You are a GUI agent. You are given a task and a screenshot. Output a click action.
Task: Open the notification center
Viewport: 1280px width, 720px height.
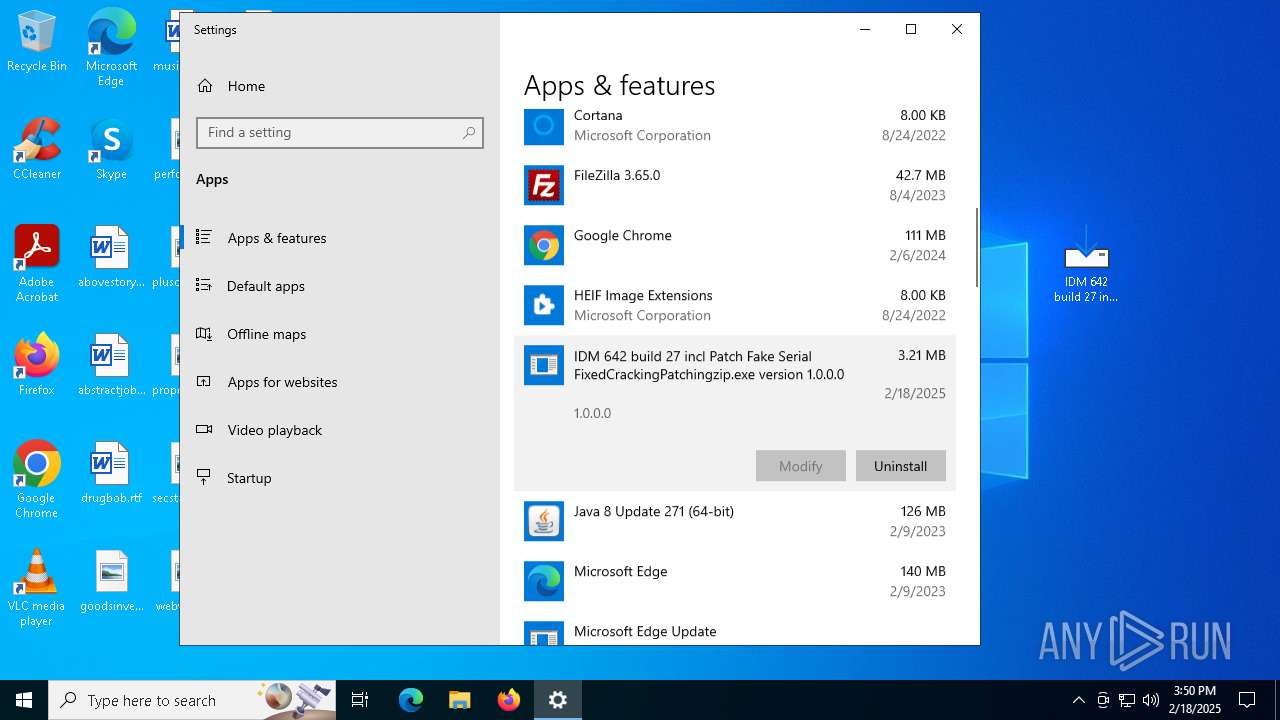(1247, 700)
